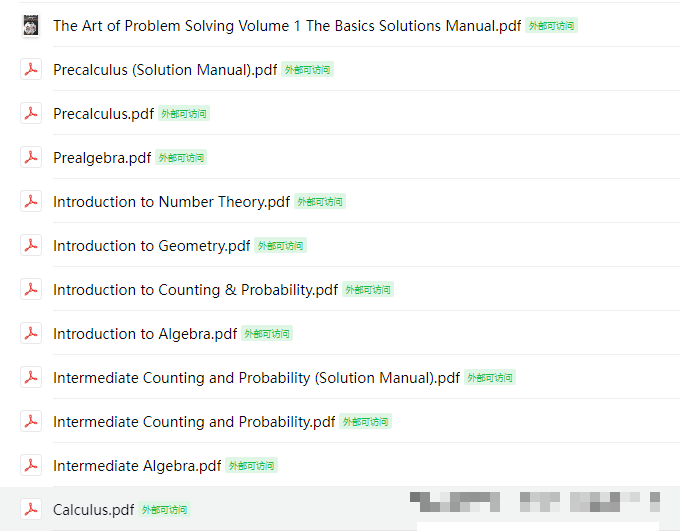The height and width of the screenshot is (532, 680).
Task: Select the PDF icon for Prealgebra.pdf
Action: click(x=31, y=157)
